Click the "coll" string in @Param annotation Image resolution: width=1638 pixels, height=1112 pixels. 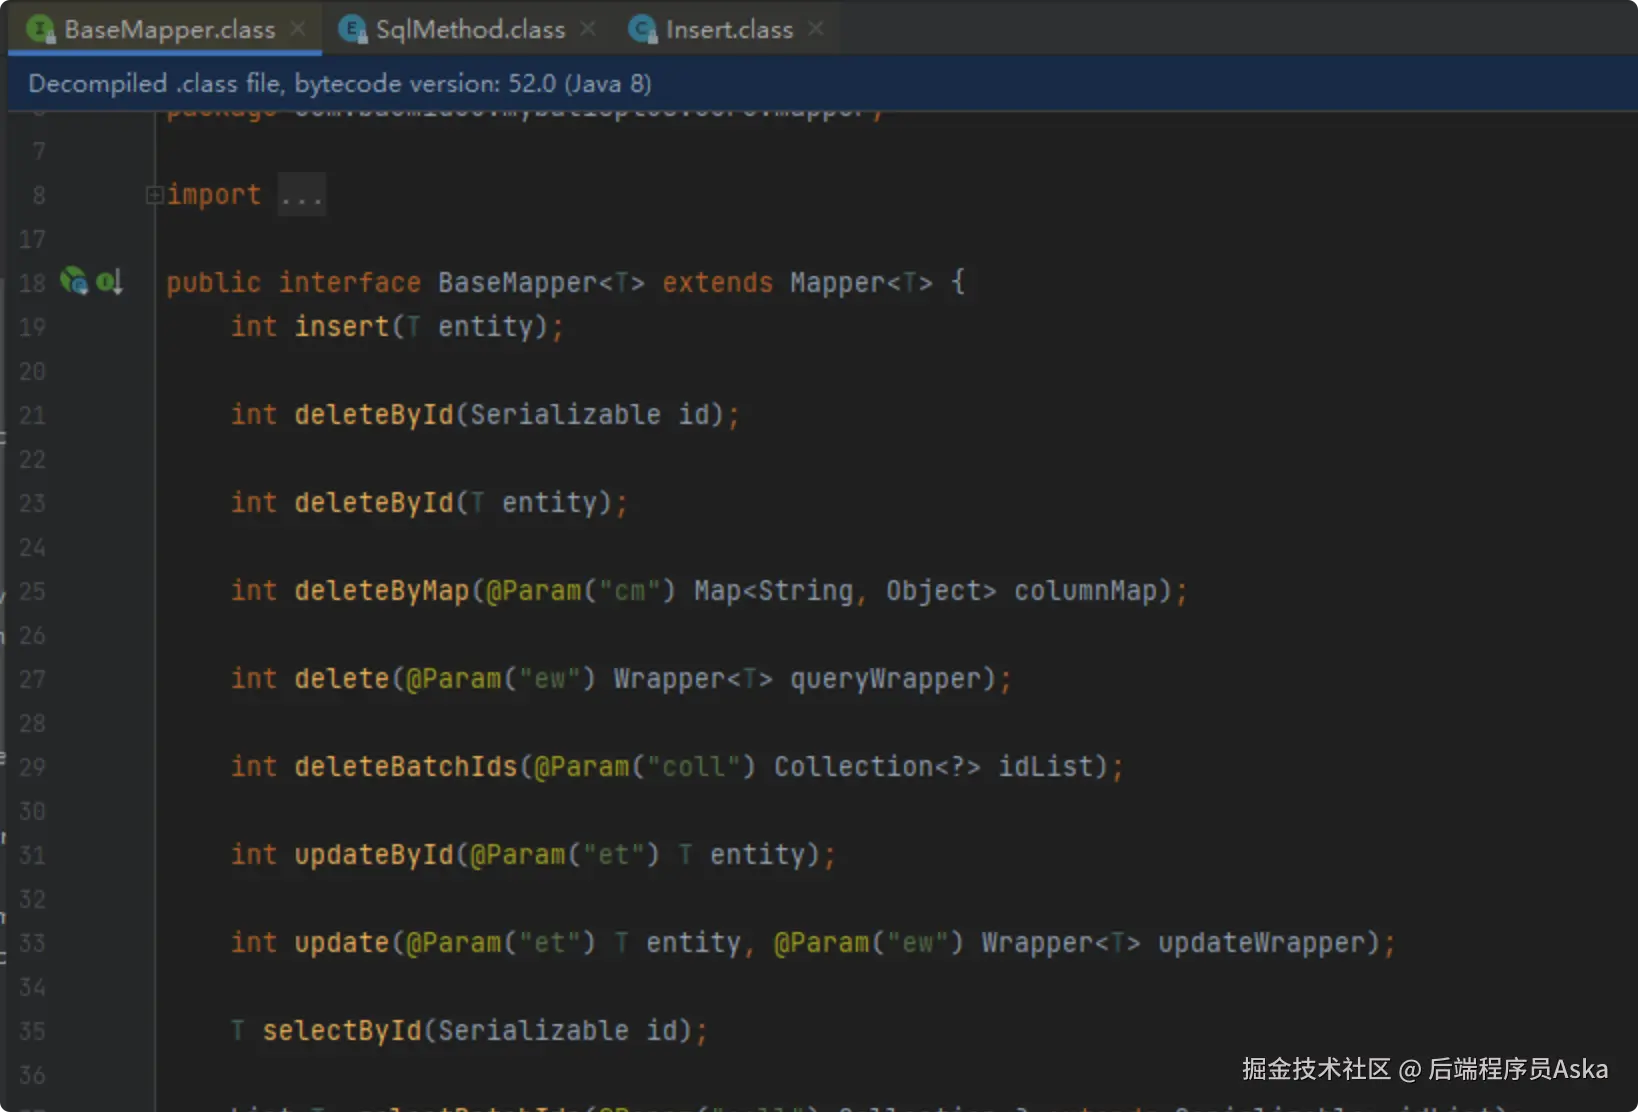point(693,767)
